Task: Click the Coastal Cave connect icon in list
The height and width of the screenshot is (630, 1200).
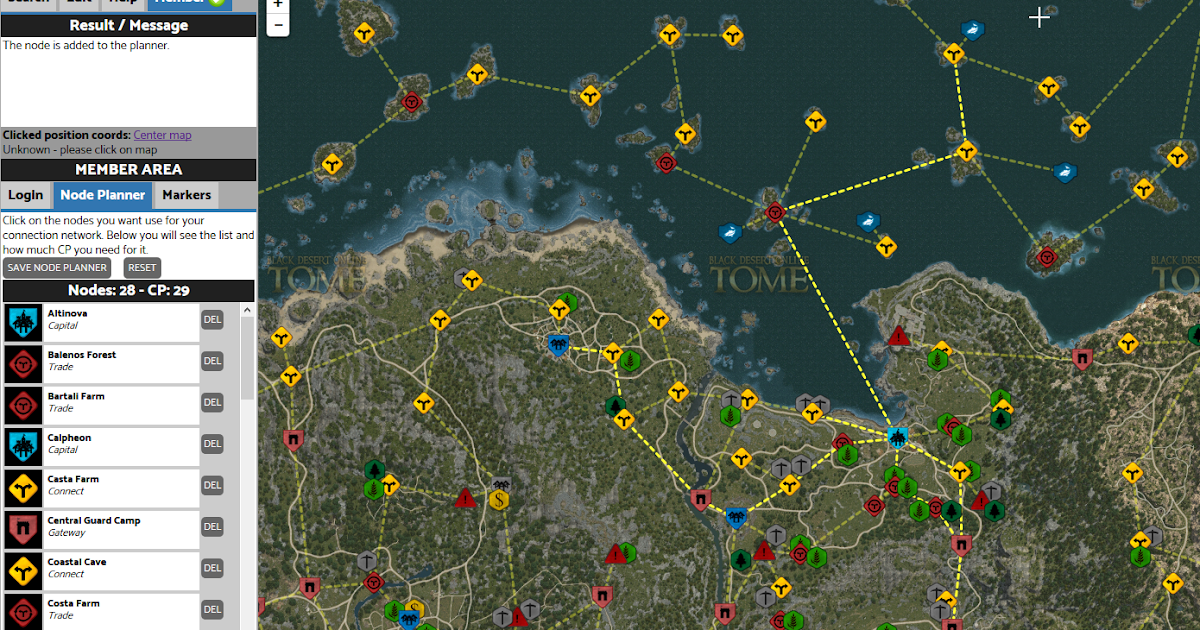Action: pyautogui.click(x=23, y=571)
